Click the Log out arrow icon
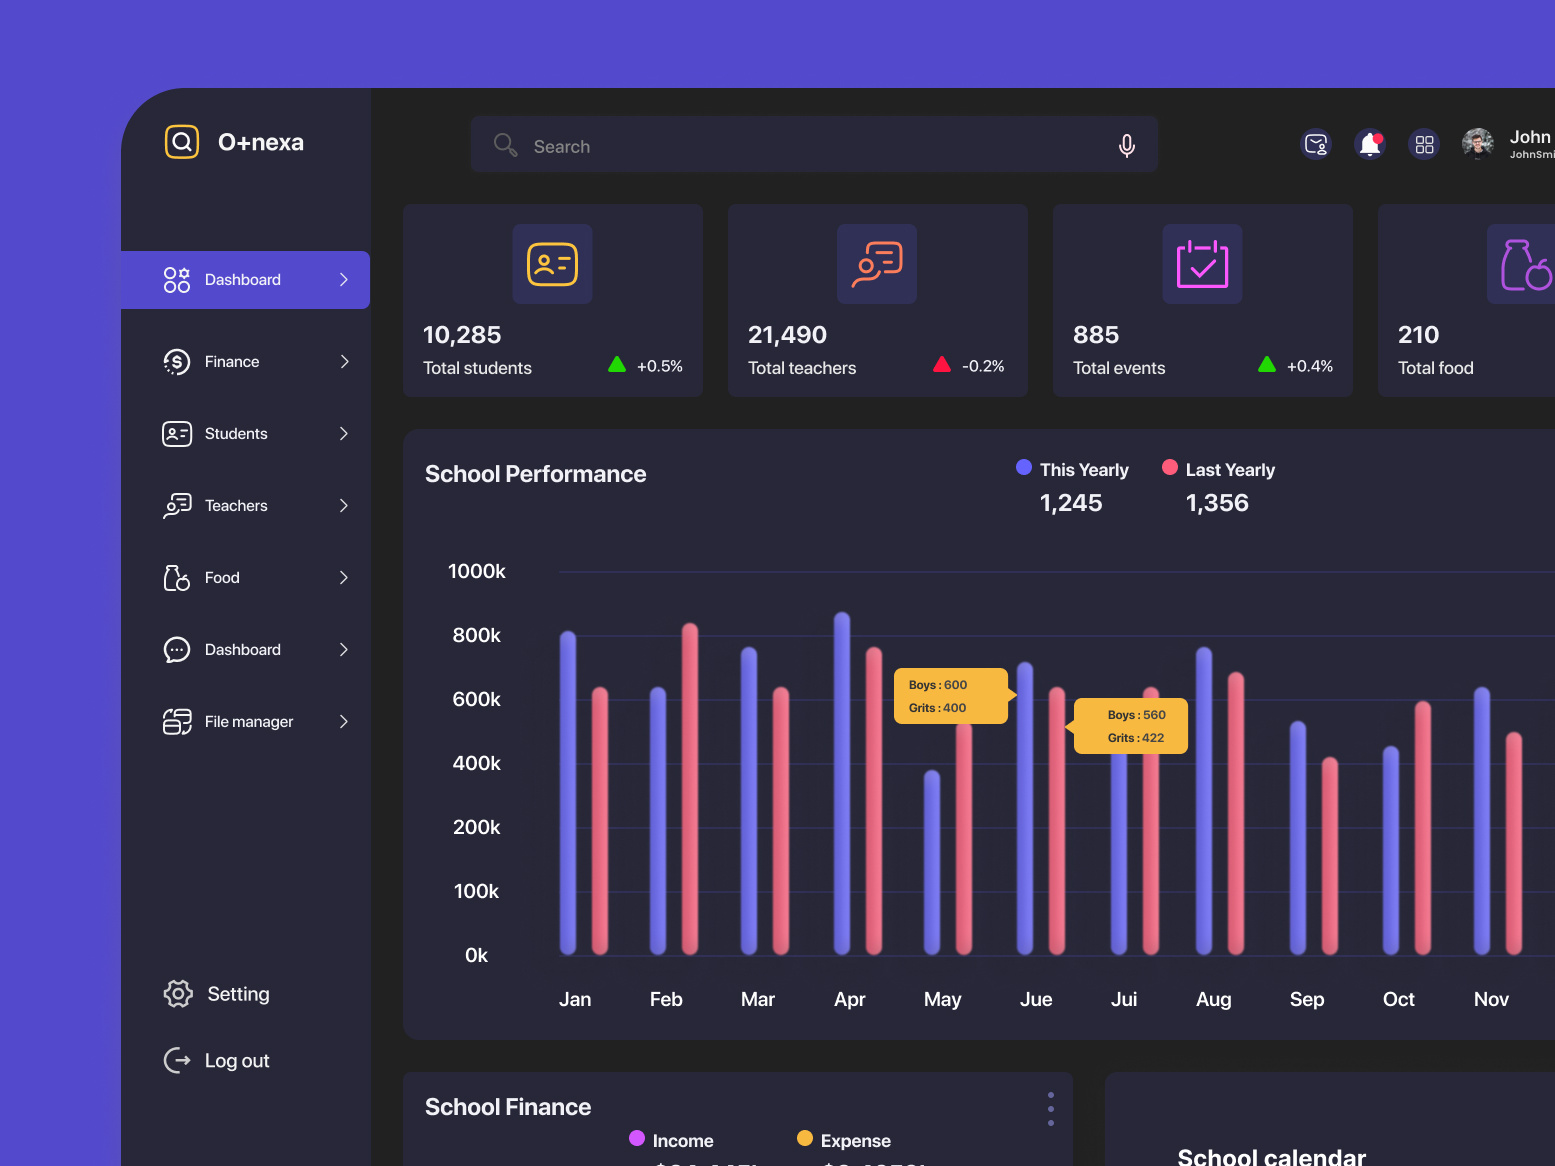Screen dimensions: 1555x1166 coord(177,1060)
